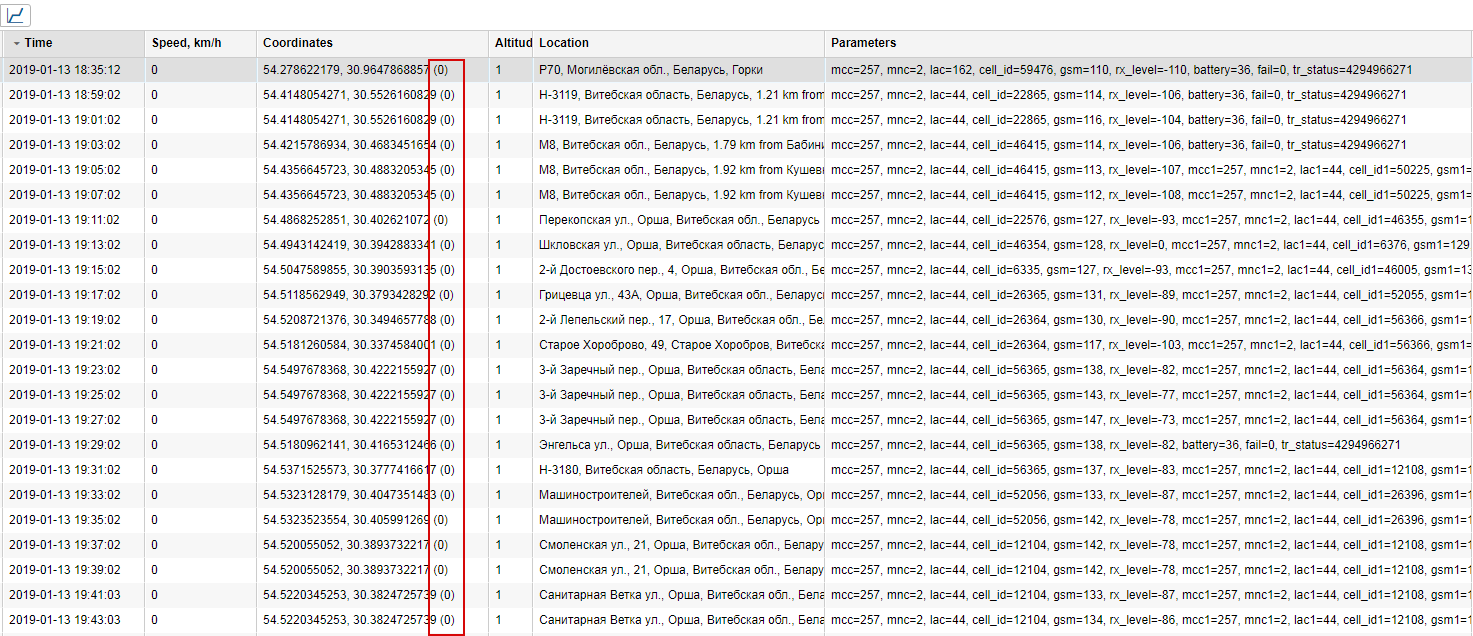Click the Coordinates column header
Viewport: 1473px width, 636px height.
pyautogui.click(x=298, y=43)
